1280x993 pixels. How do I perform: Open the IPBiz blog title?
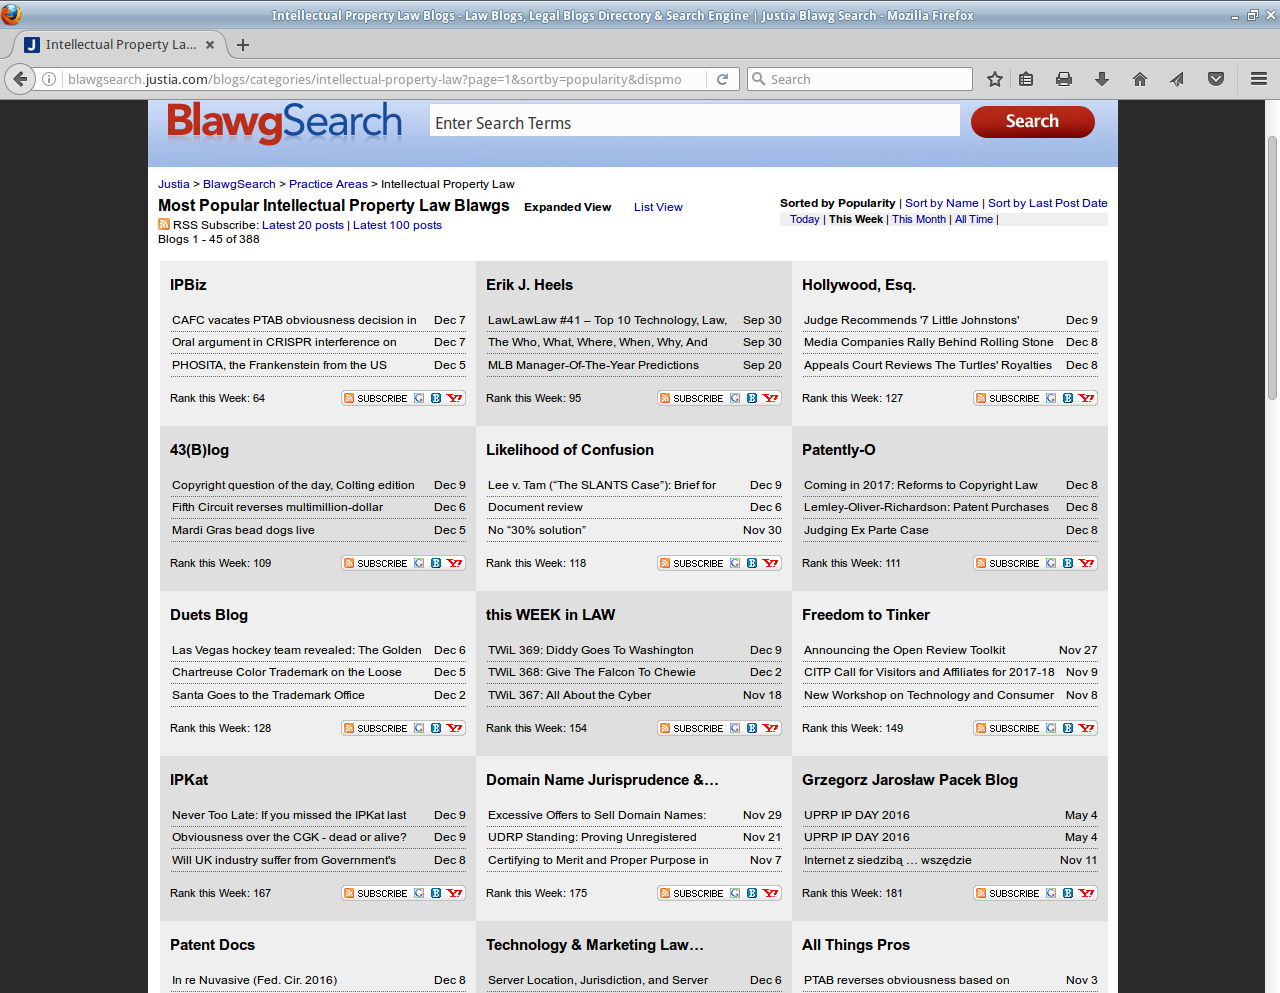click(x=188, y=285)
